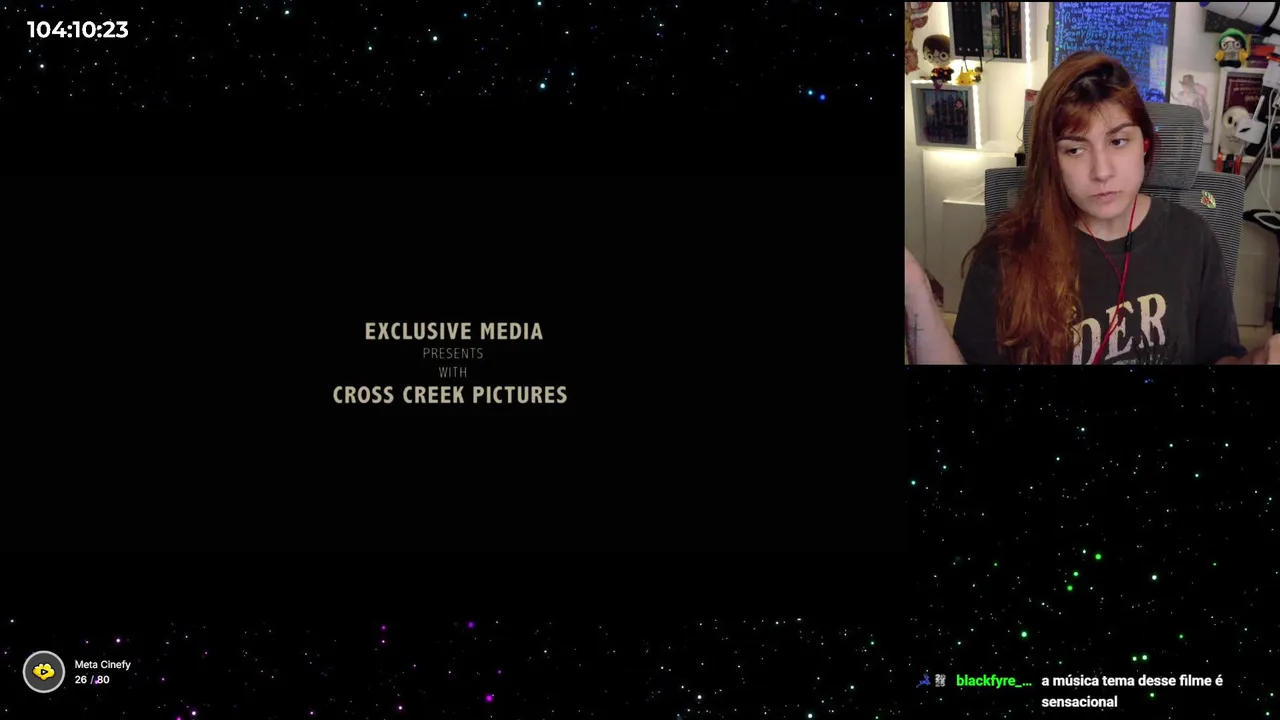Click the 26 / 80 goal counter

(92, 680)
